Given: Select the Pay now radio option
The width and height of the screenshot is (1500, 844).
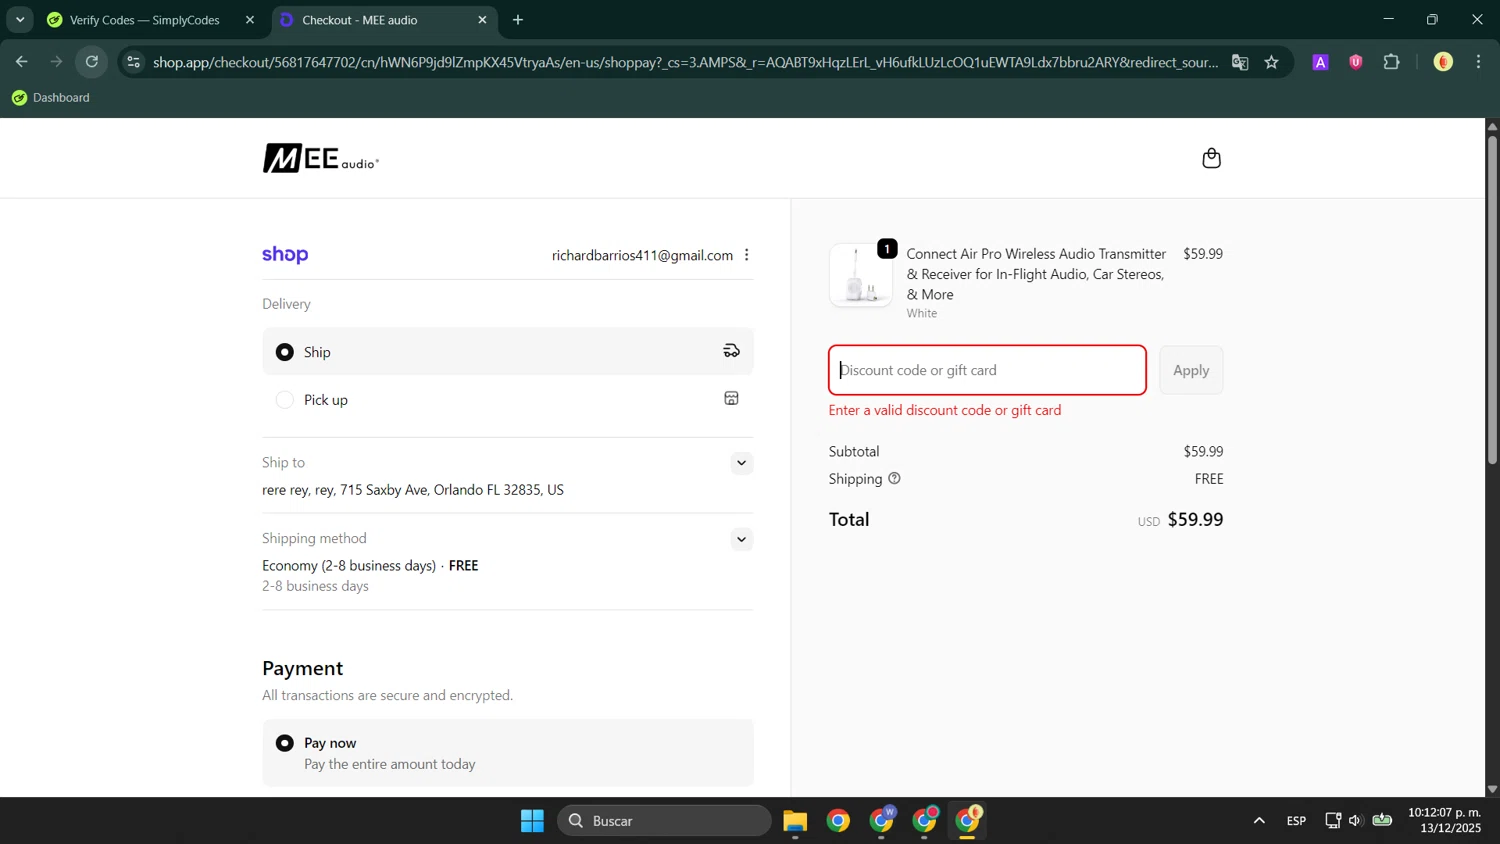Looking at the screenshot, I should point(285,743).
